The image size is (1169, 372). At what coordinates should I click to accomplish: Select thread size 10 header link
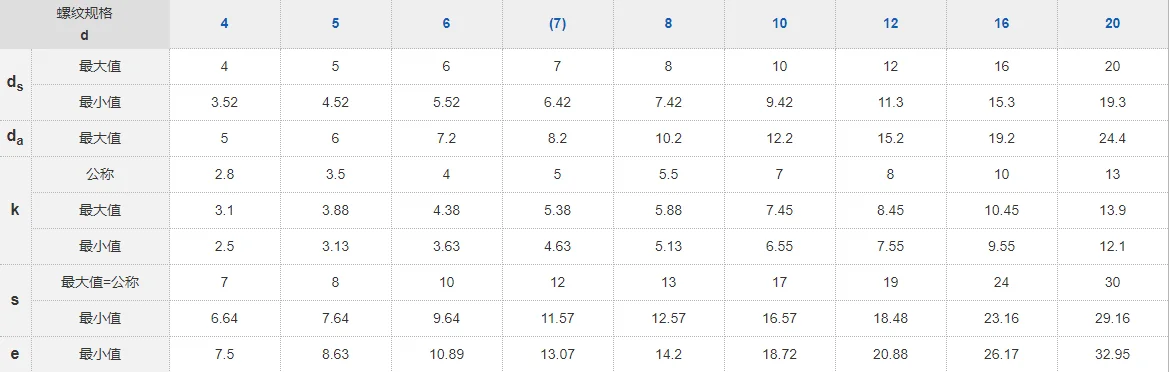coord(779,24)
